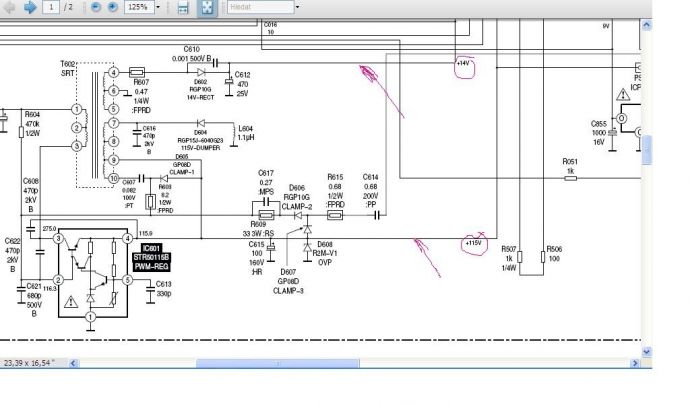Screen dimensions: 690x404
Task: Click the Hledat search field
Action: coord(261,7)
